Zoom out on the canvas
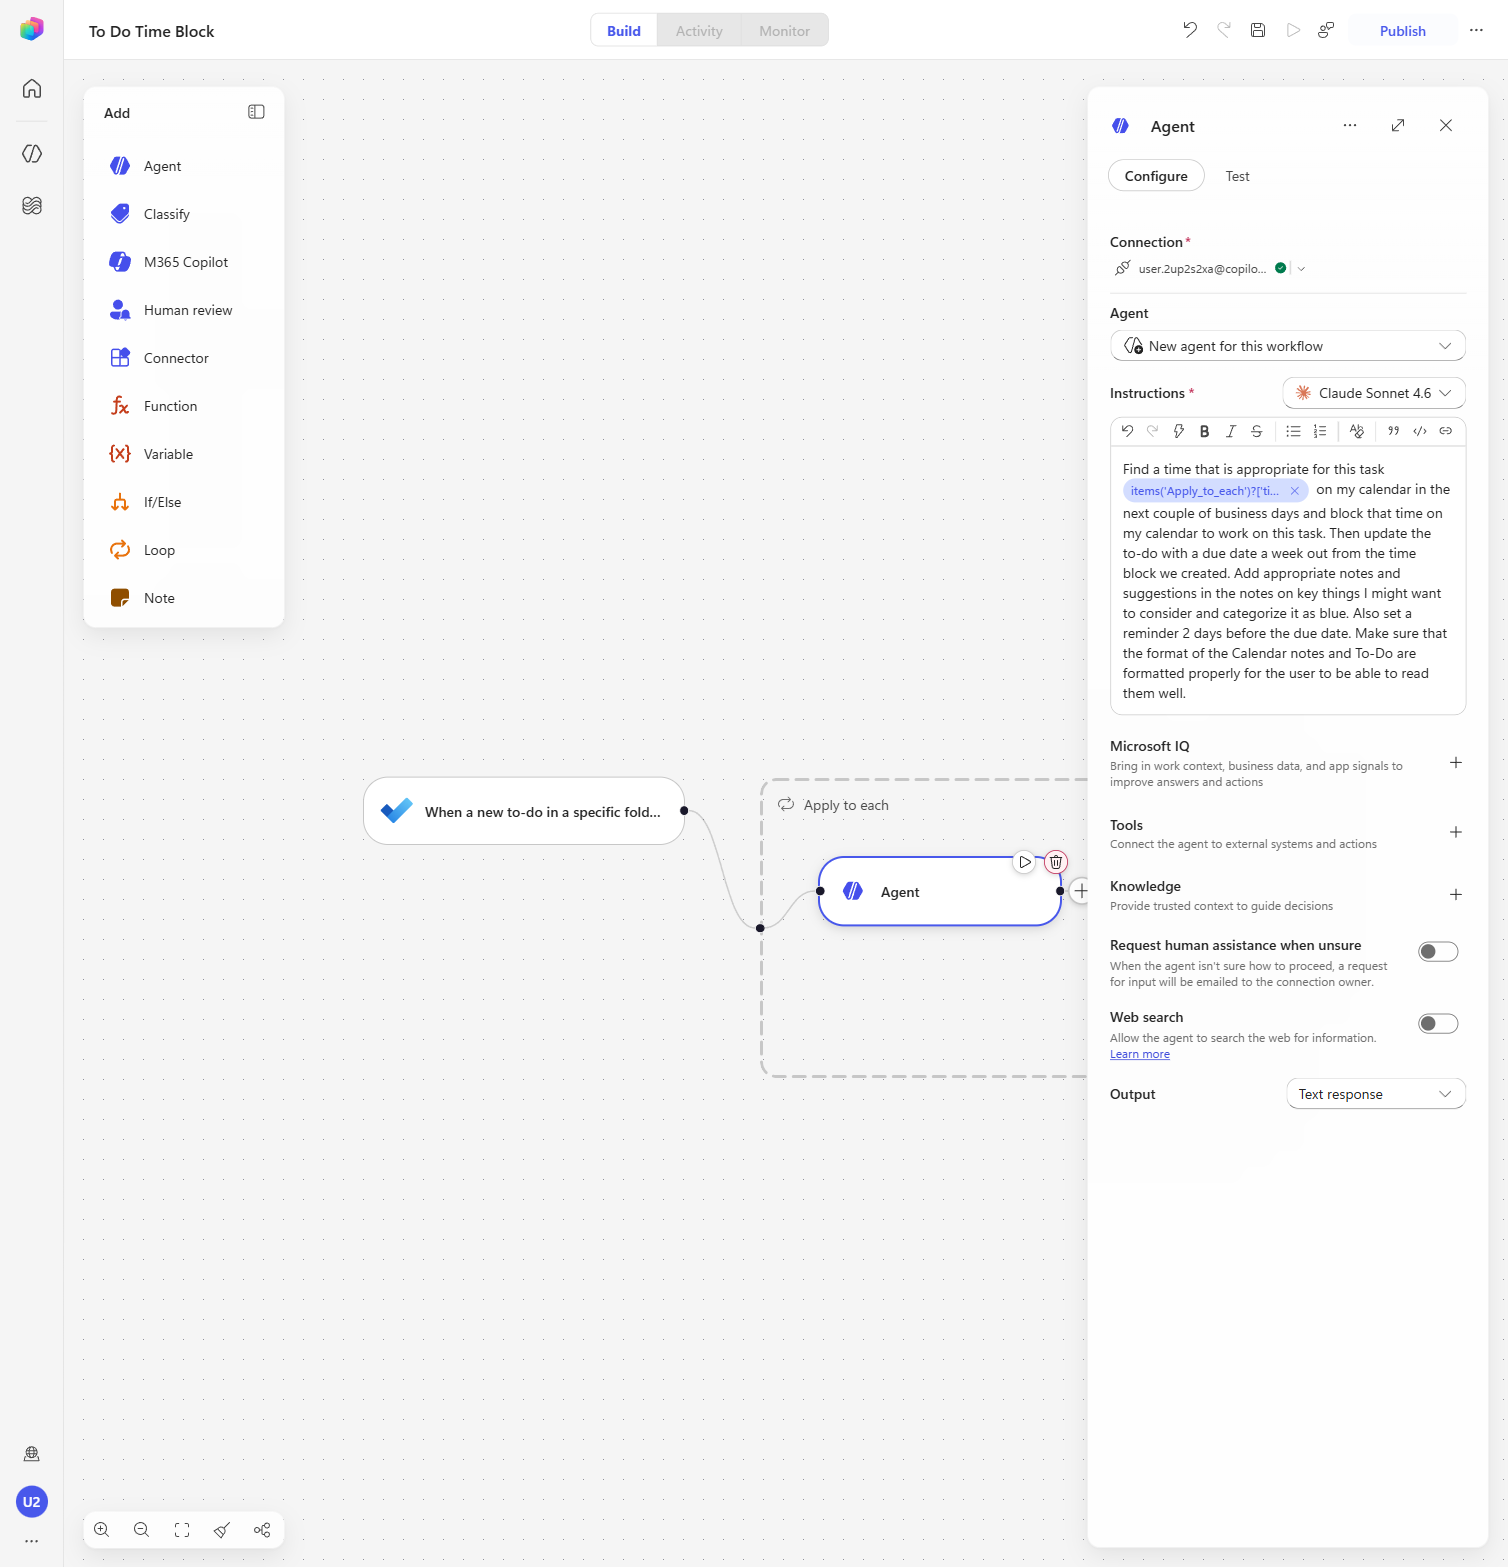The height and width of the screenshot is (1567, 1508). pyautogui.click(x=142, y=1529)
